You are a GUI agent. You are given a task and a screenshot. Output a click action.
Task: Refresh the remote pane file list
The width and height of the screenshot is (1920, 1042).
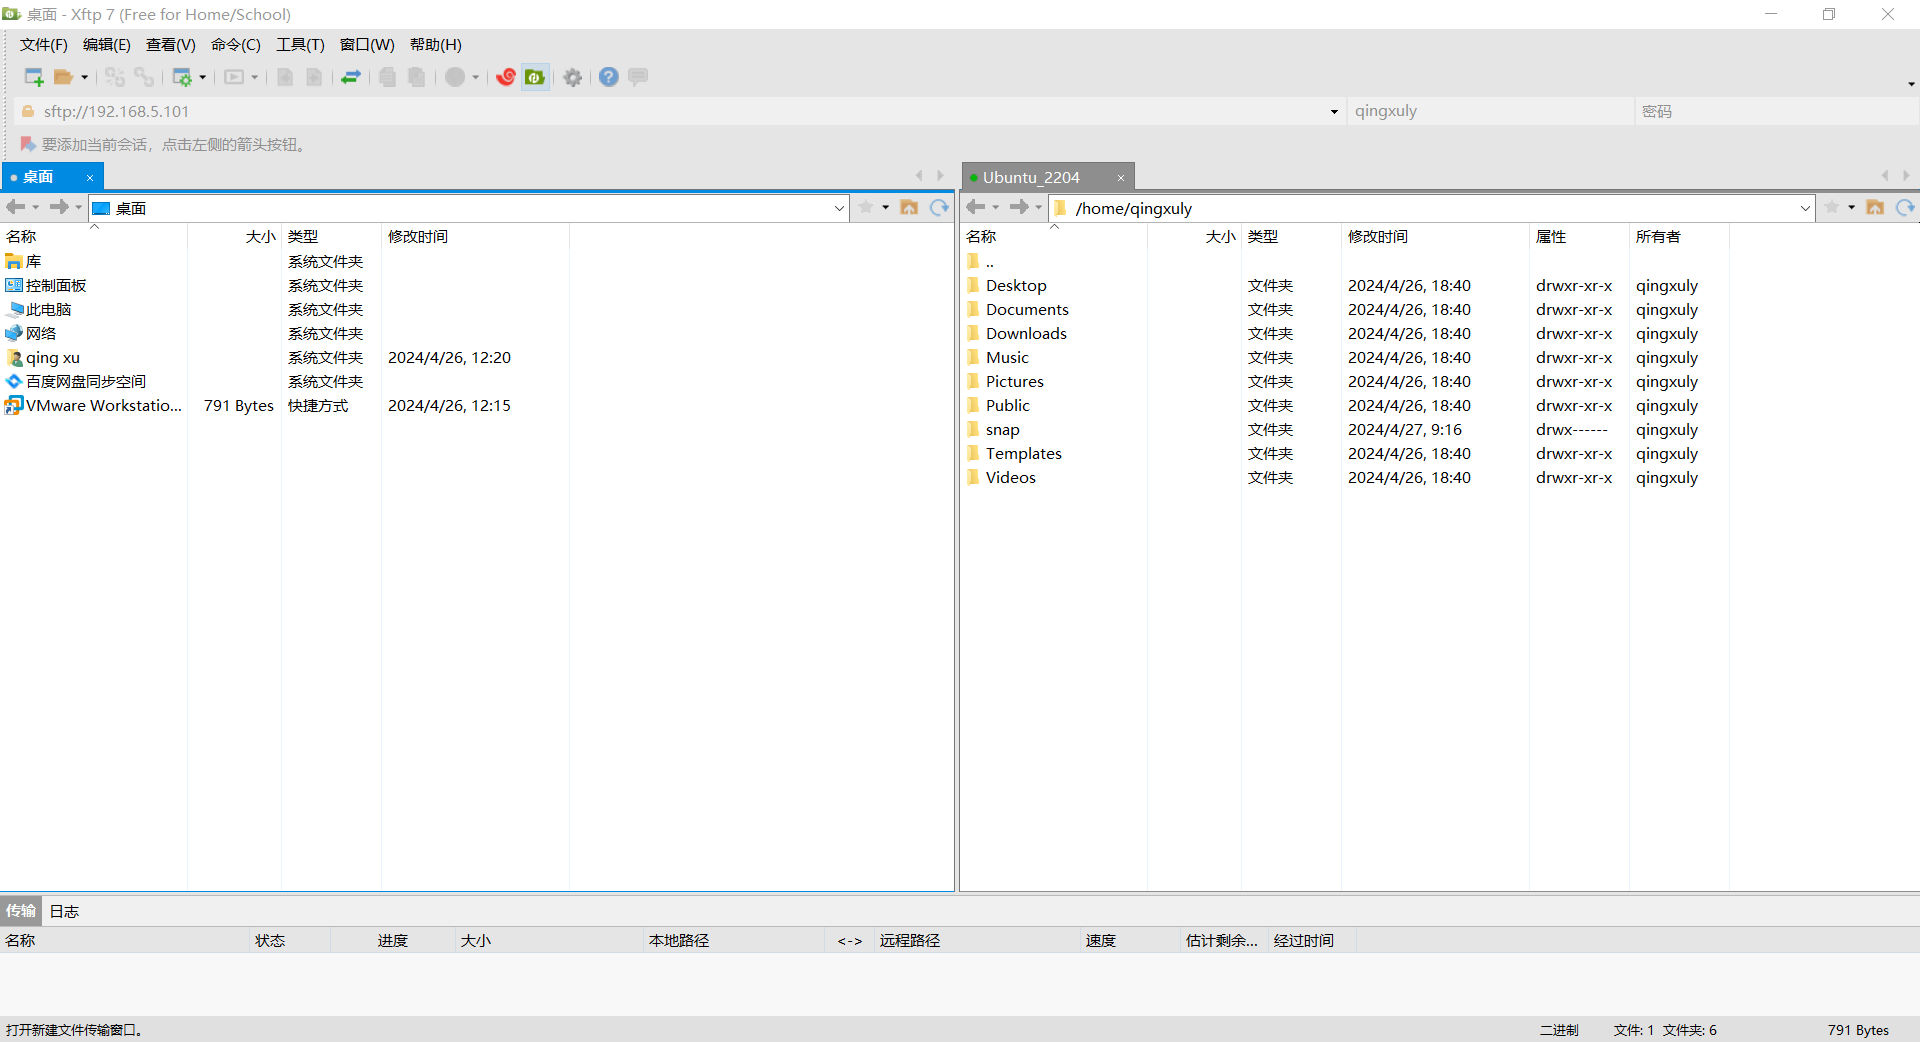1905,207
